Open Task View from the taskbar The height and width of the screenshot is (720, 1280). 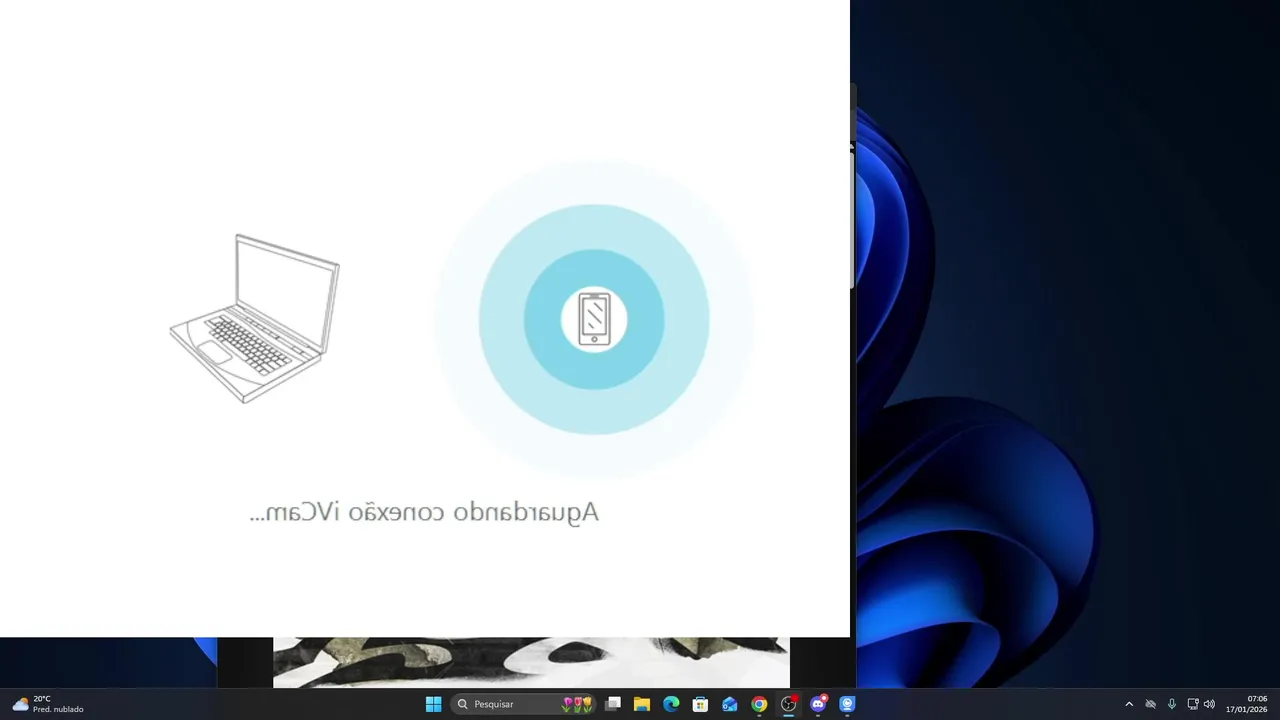click(613, 704)
